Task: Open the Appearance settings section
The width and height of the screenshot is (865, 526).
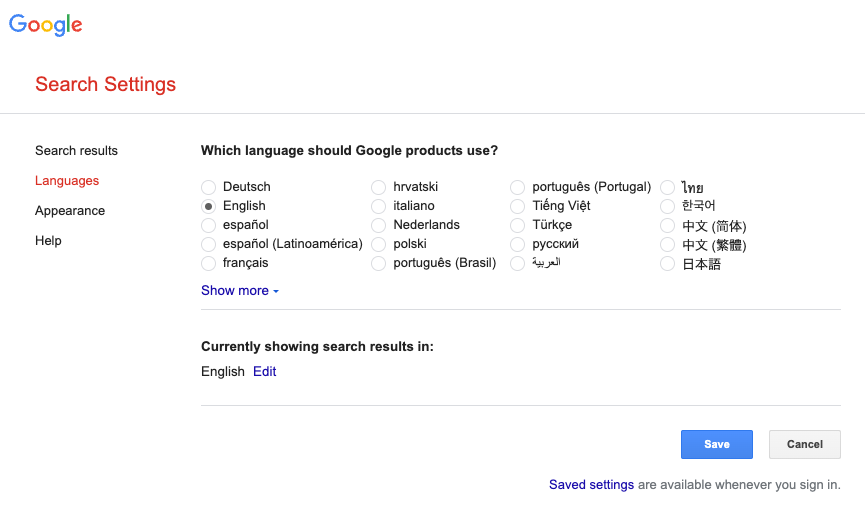Action: click(70, 210)
